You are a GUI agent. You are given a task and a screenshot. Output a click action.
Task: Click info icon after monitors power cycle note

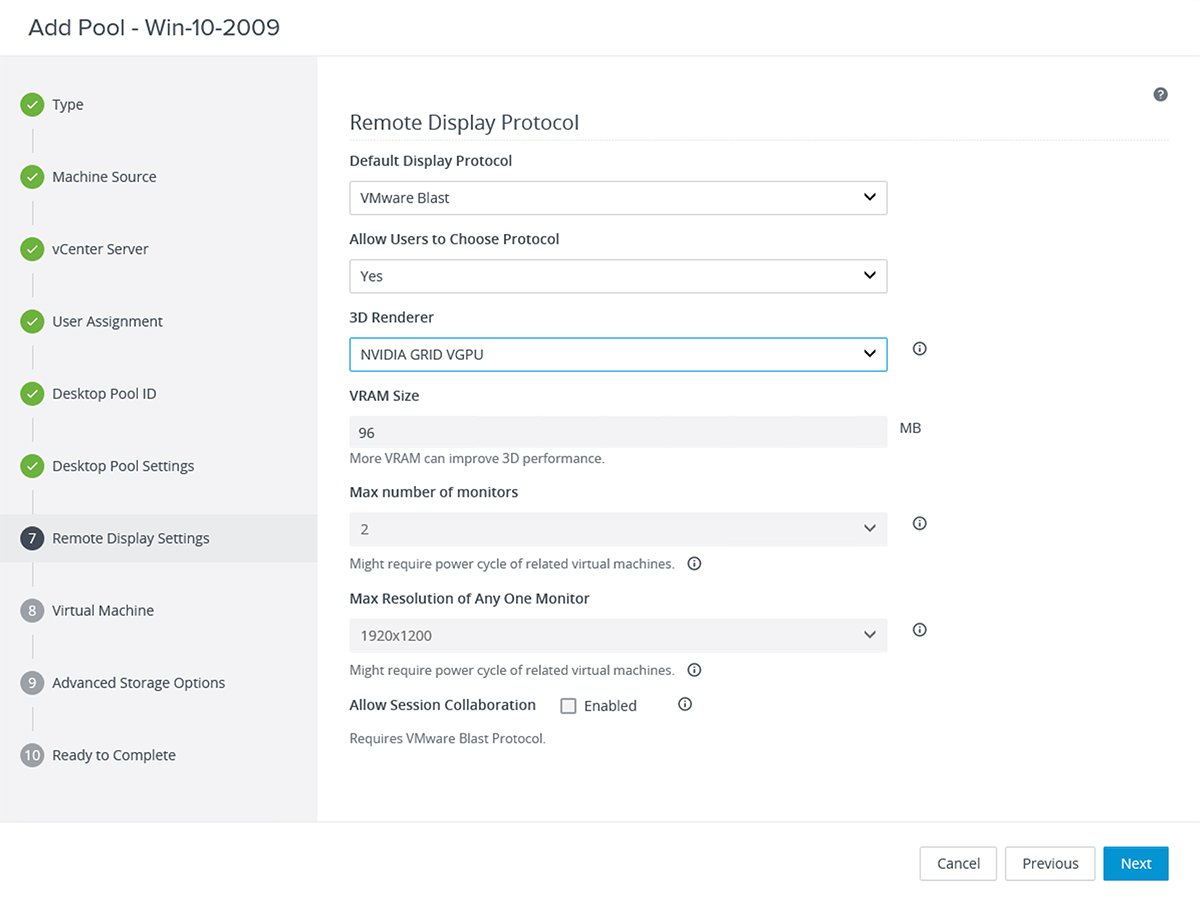coord(694,563)
